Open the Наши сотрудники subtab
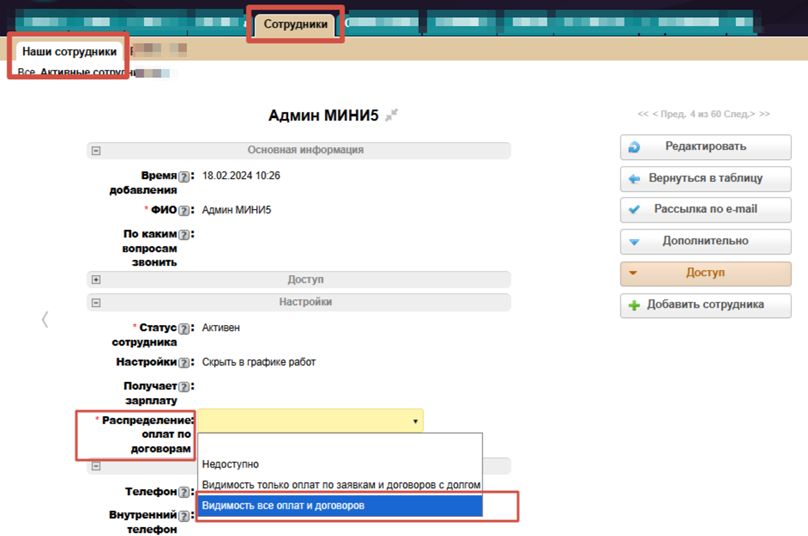The width and height of the screenshot is (808, 536). pyautogui.click(x=69, y=52)
